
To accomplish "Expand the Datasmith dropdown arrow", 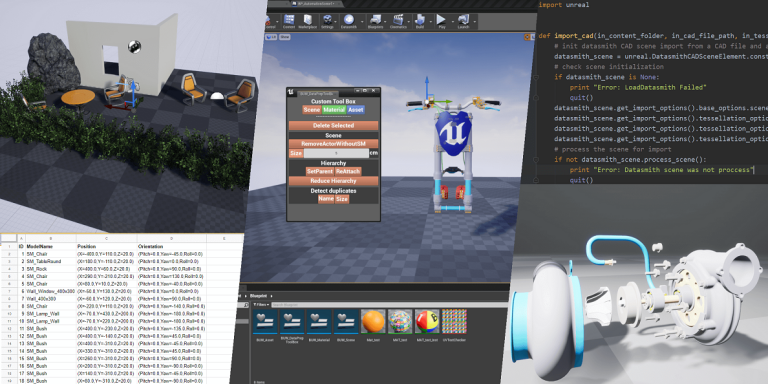I will tap(362, 22).
